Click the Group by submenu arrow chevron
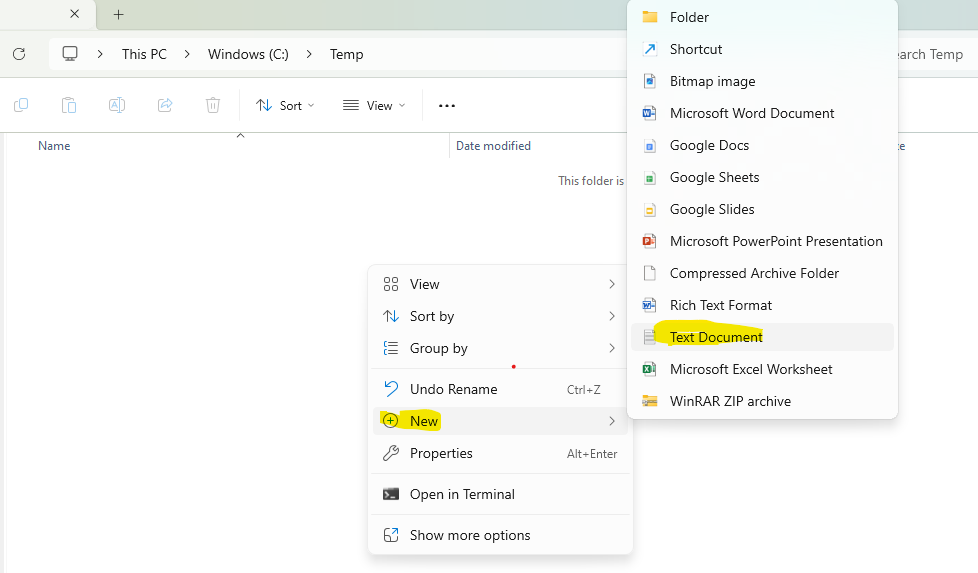Image resolution: width=978 pixels, height=573 pixels. pyautogui.click(x=612, y=348)
